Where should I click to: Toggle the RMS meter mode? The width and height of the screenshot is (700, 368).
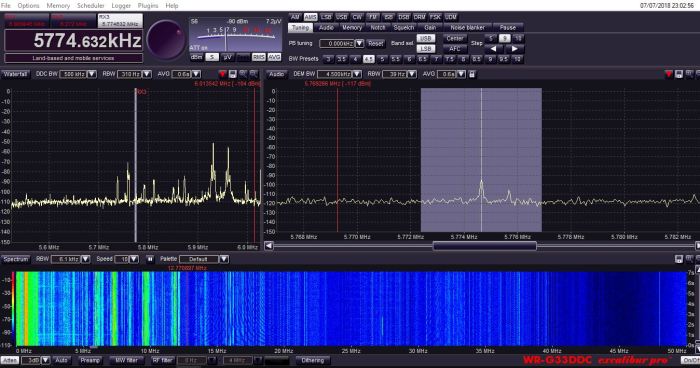pyautogui.click(x=258, y=57)
